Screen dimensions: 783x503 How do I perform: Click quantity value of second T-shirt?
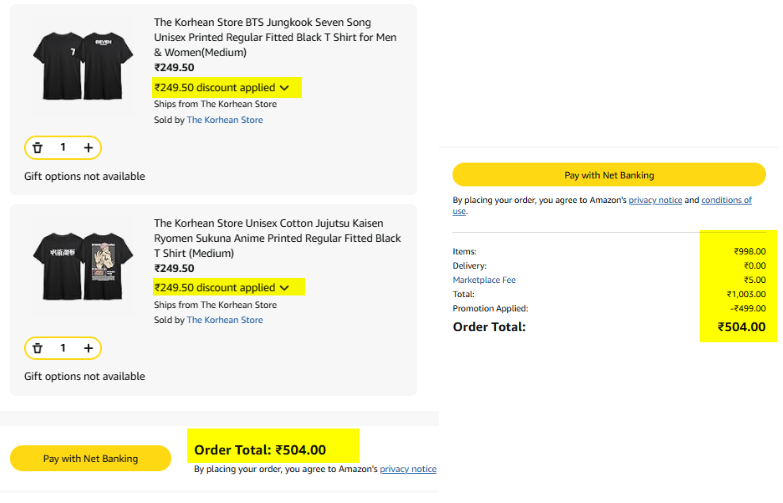click(63, 349)
